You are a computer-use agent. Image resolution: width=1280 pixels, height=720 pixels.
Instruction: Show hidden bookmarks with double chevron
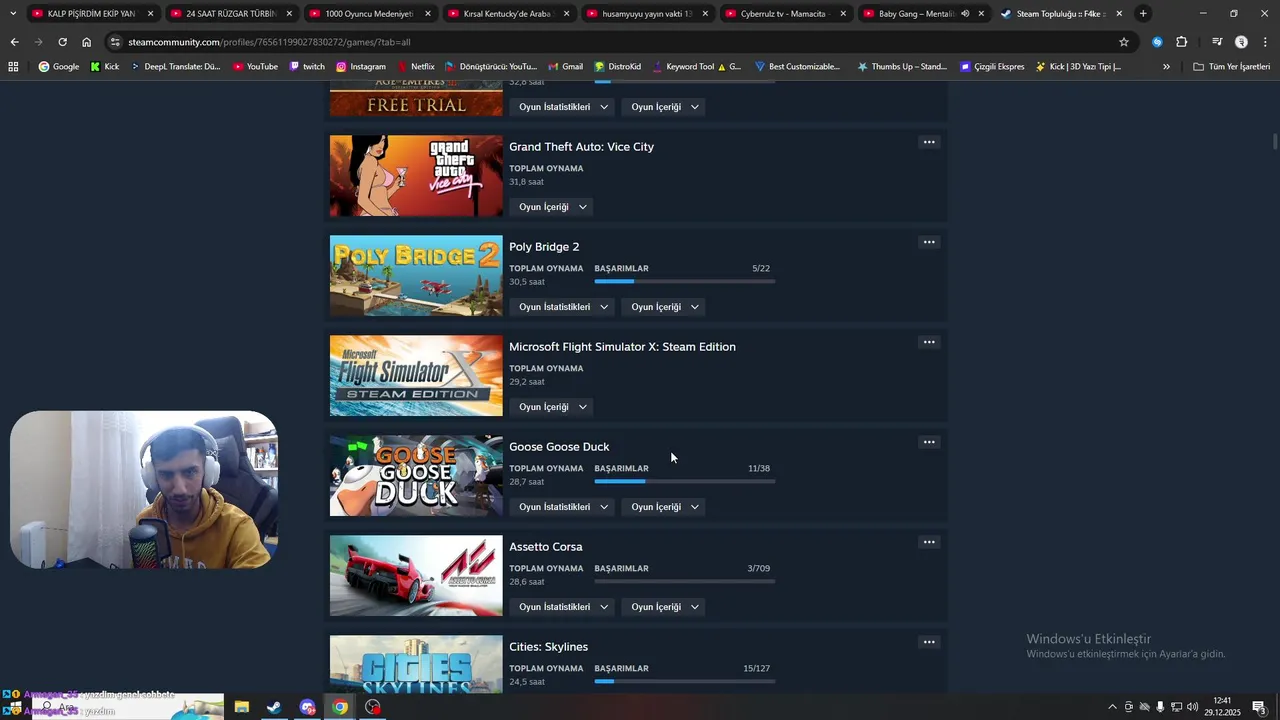1166,67
